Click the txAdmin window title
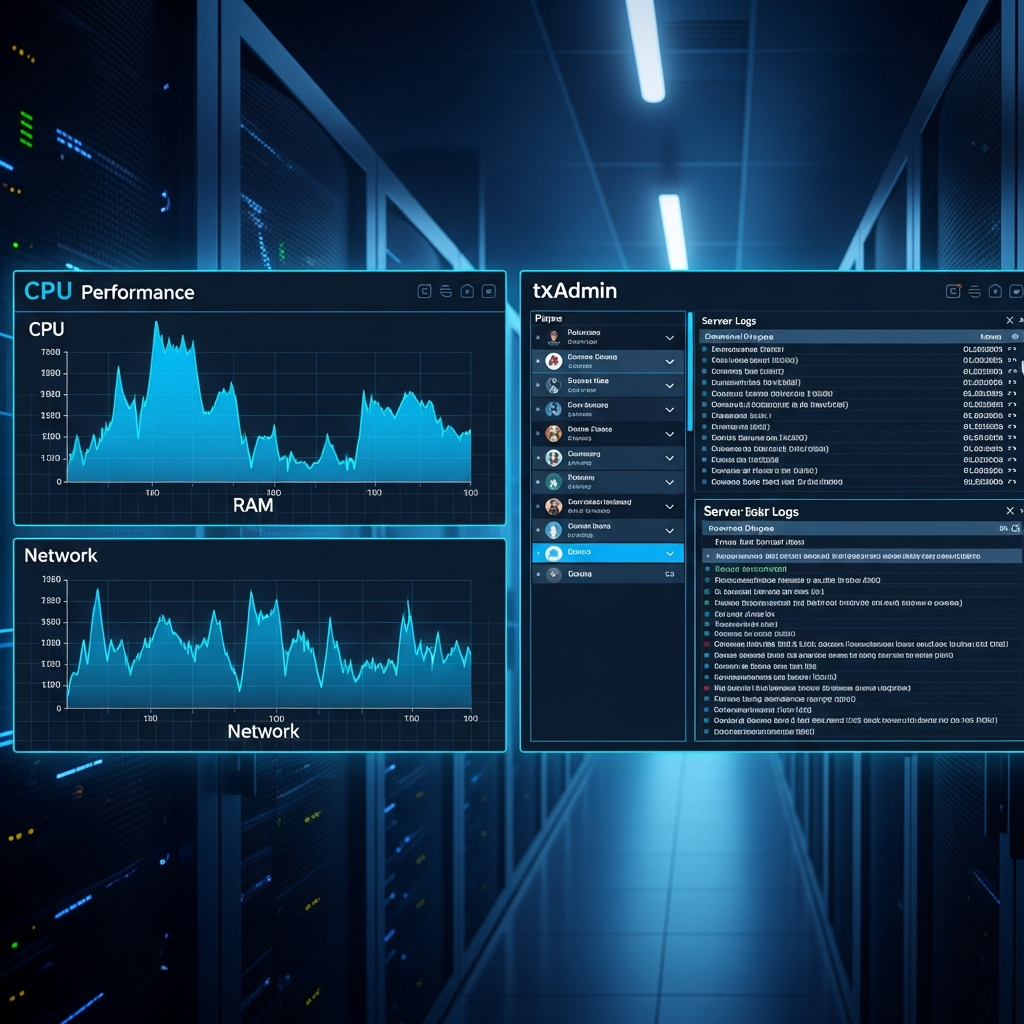The width and height of the screenshot is (1024, 1024). coord(575,291)
